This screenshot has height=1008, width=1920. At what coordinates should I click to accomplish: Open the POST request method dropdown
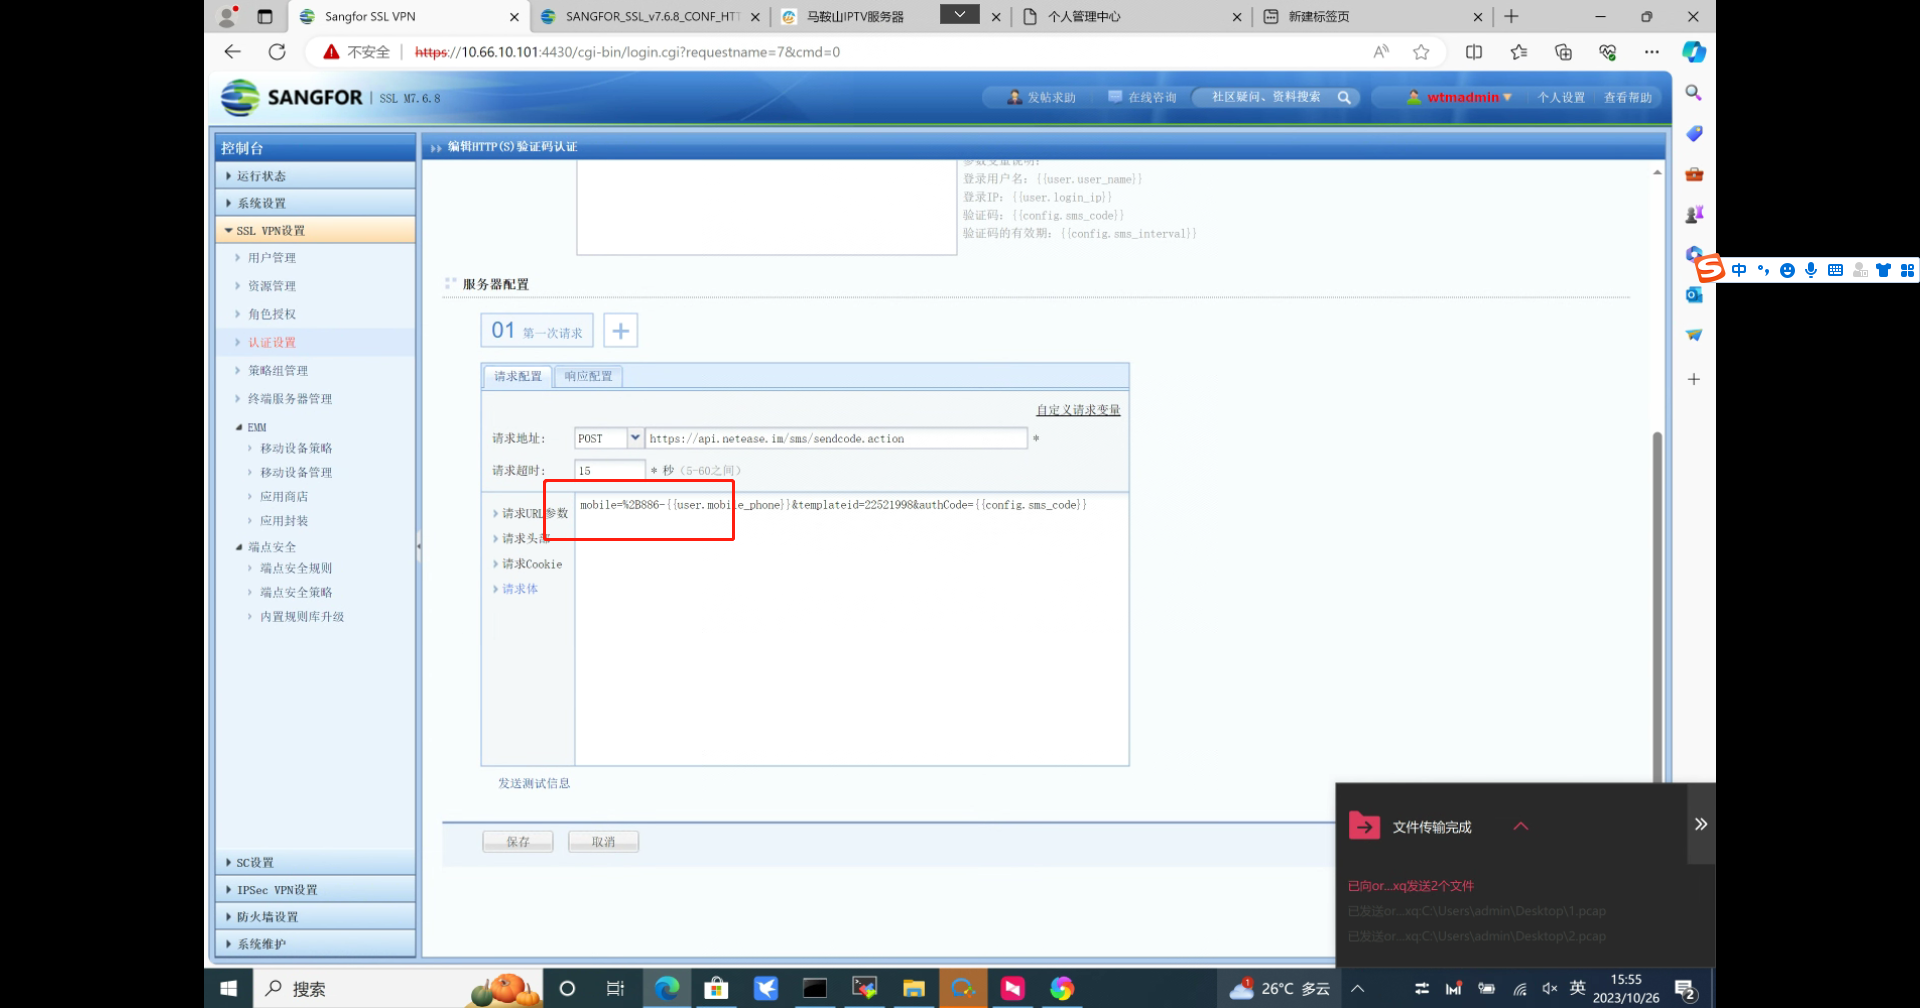point(635,438)
